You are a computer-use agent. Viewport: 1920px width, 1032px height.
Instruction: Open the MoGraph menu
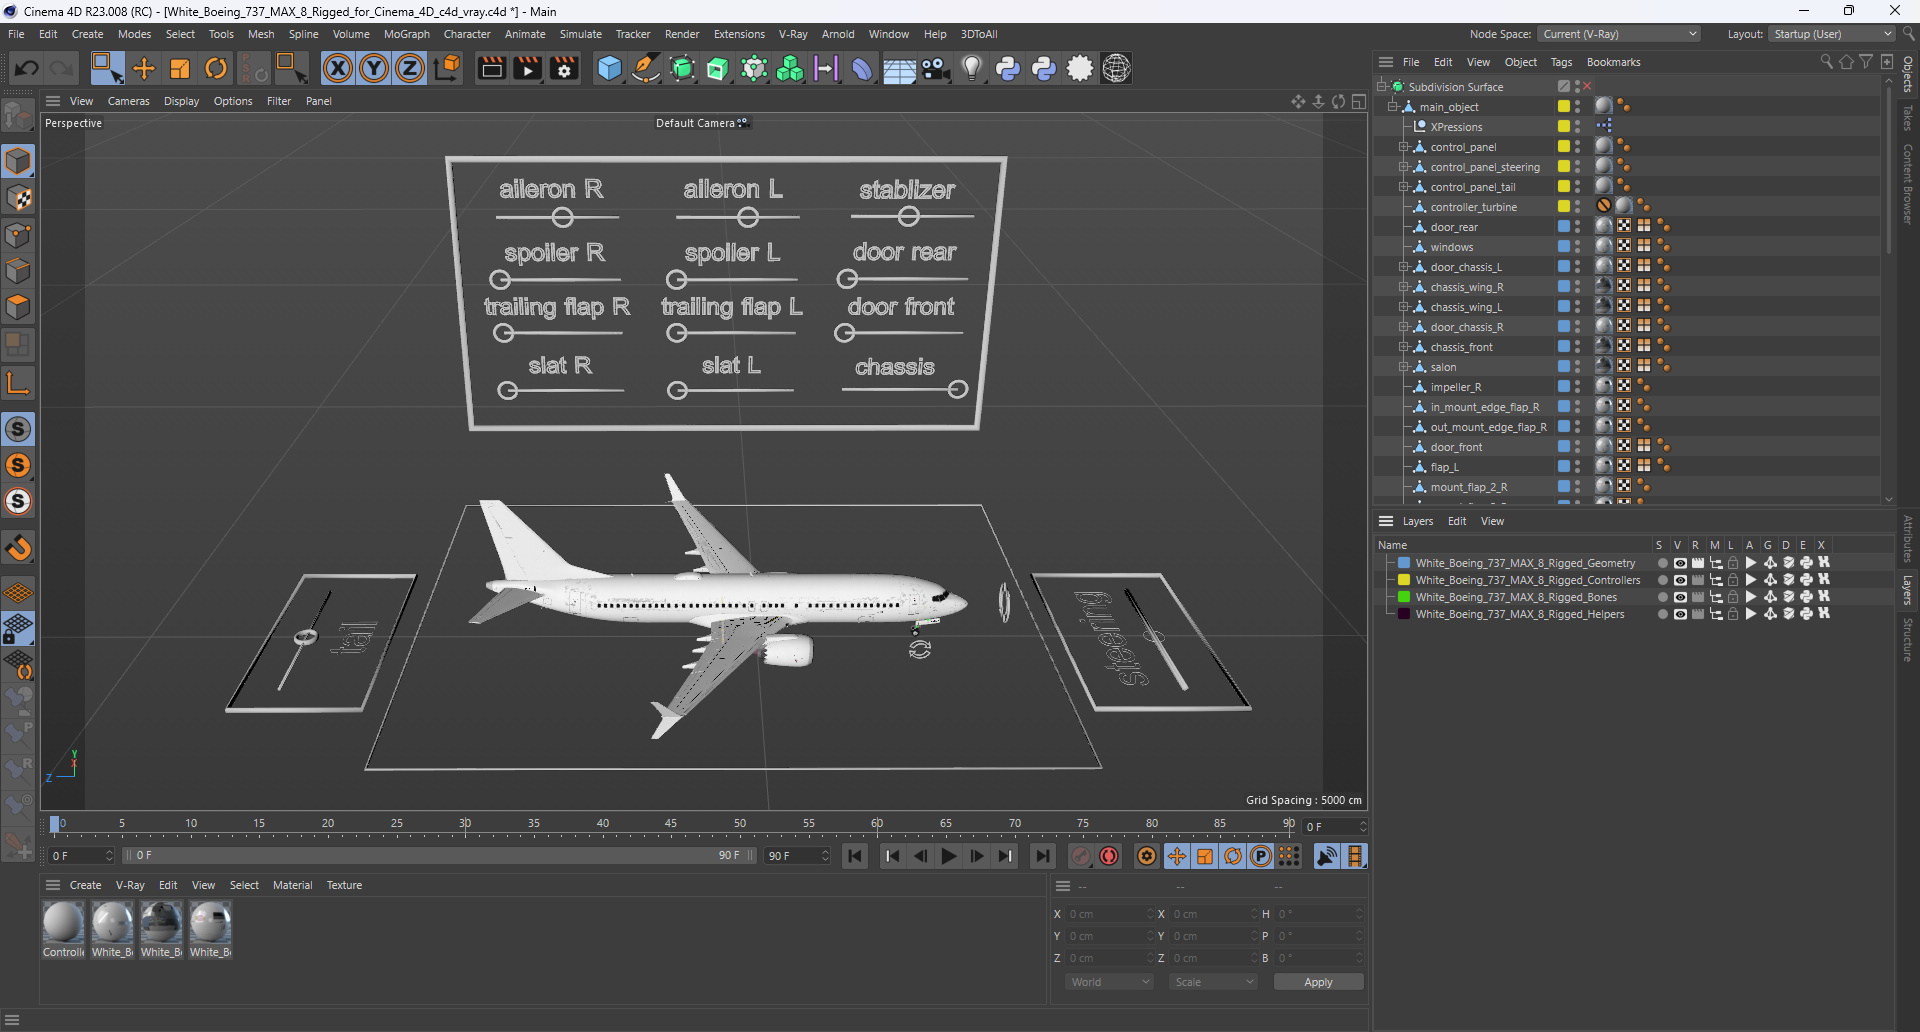(x=406, y=34)
